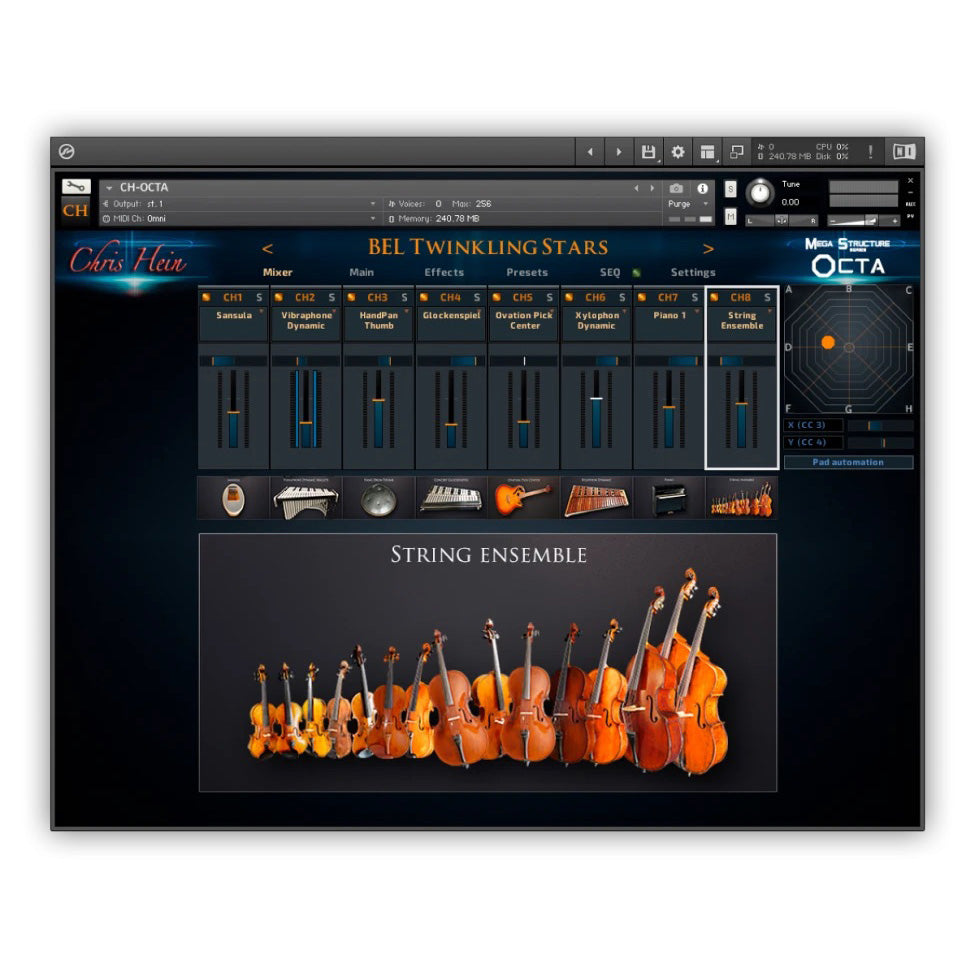Click the orange dot on the XY pad
This screenshot has width=975, height=975.
[x=828, y=342]
